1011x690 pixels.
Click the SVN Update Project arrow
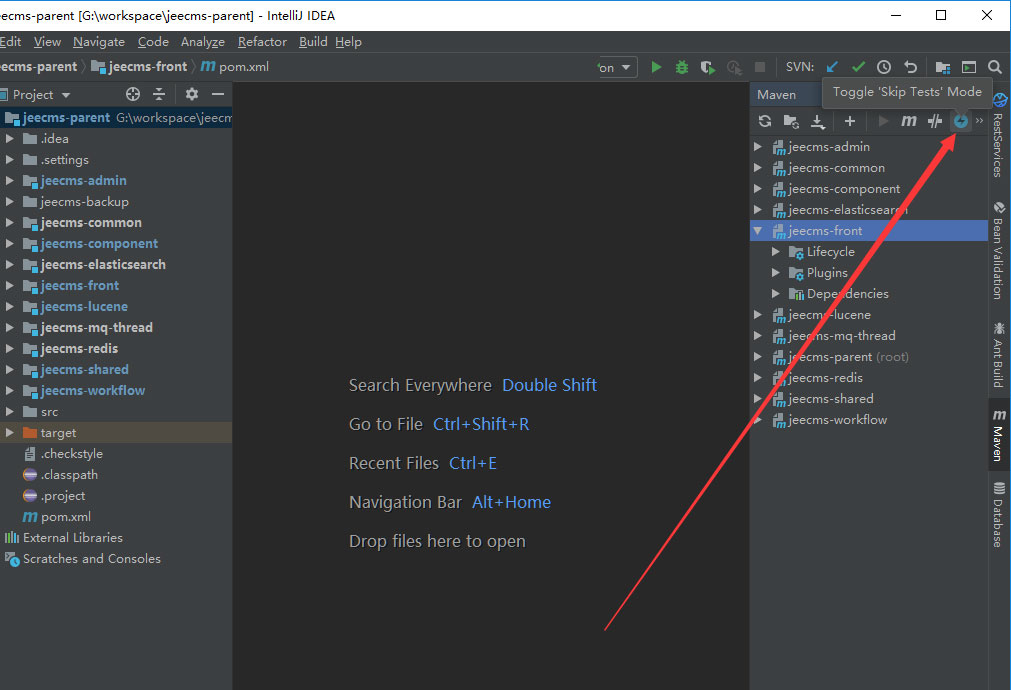tap(832, 67)
